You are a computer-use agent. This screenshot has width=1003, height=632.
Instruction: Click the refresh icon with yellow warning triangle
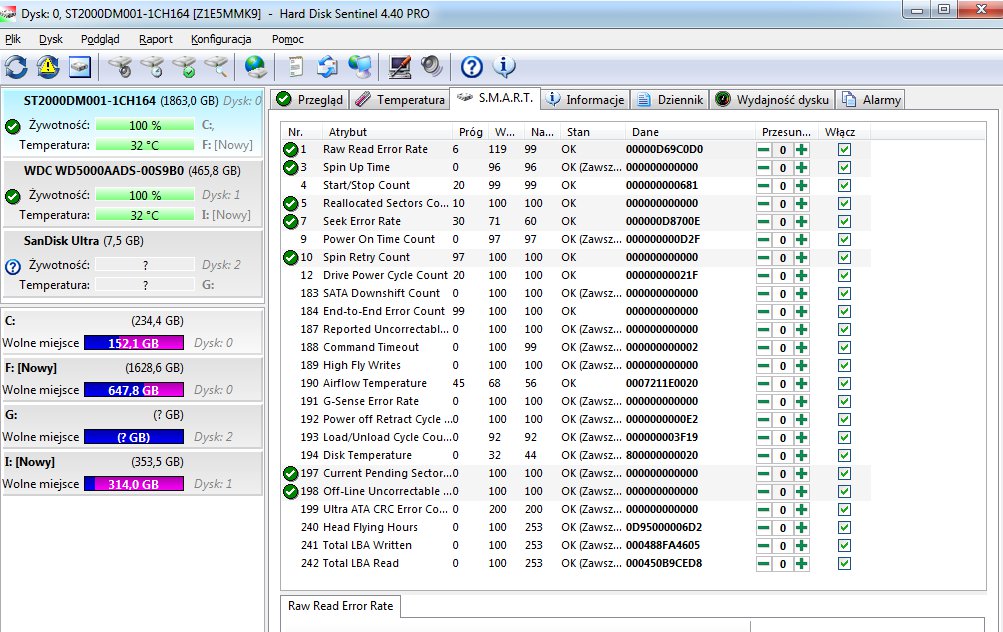click(48, 67)
